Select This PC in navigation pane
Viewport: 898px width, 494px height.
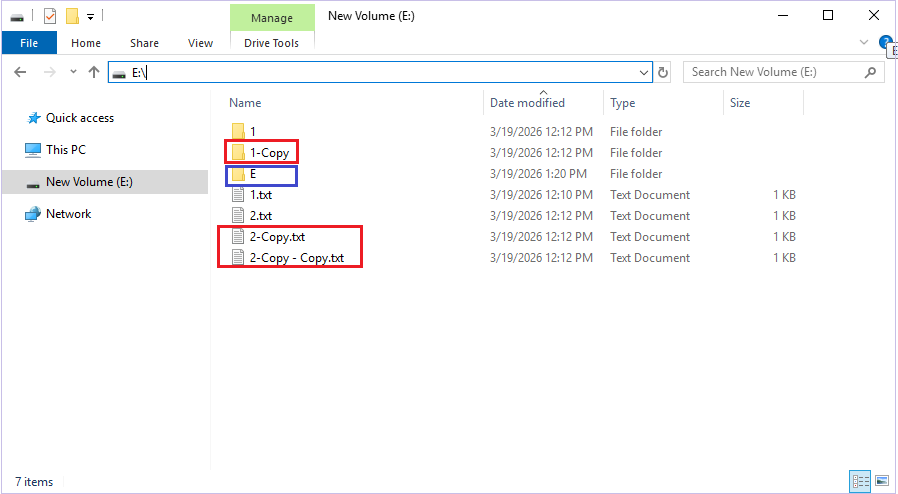(66, 150)
